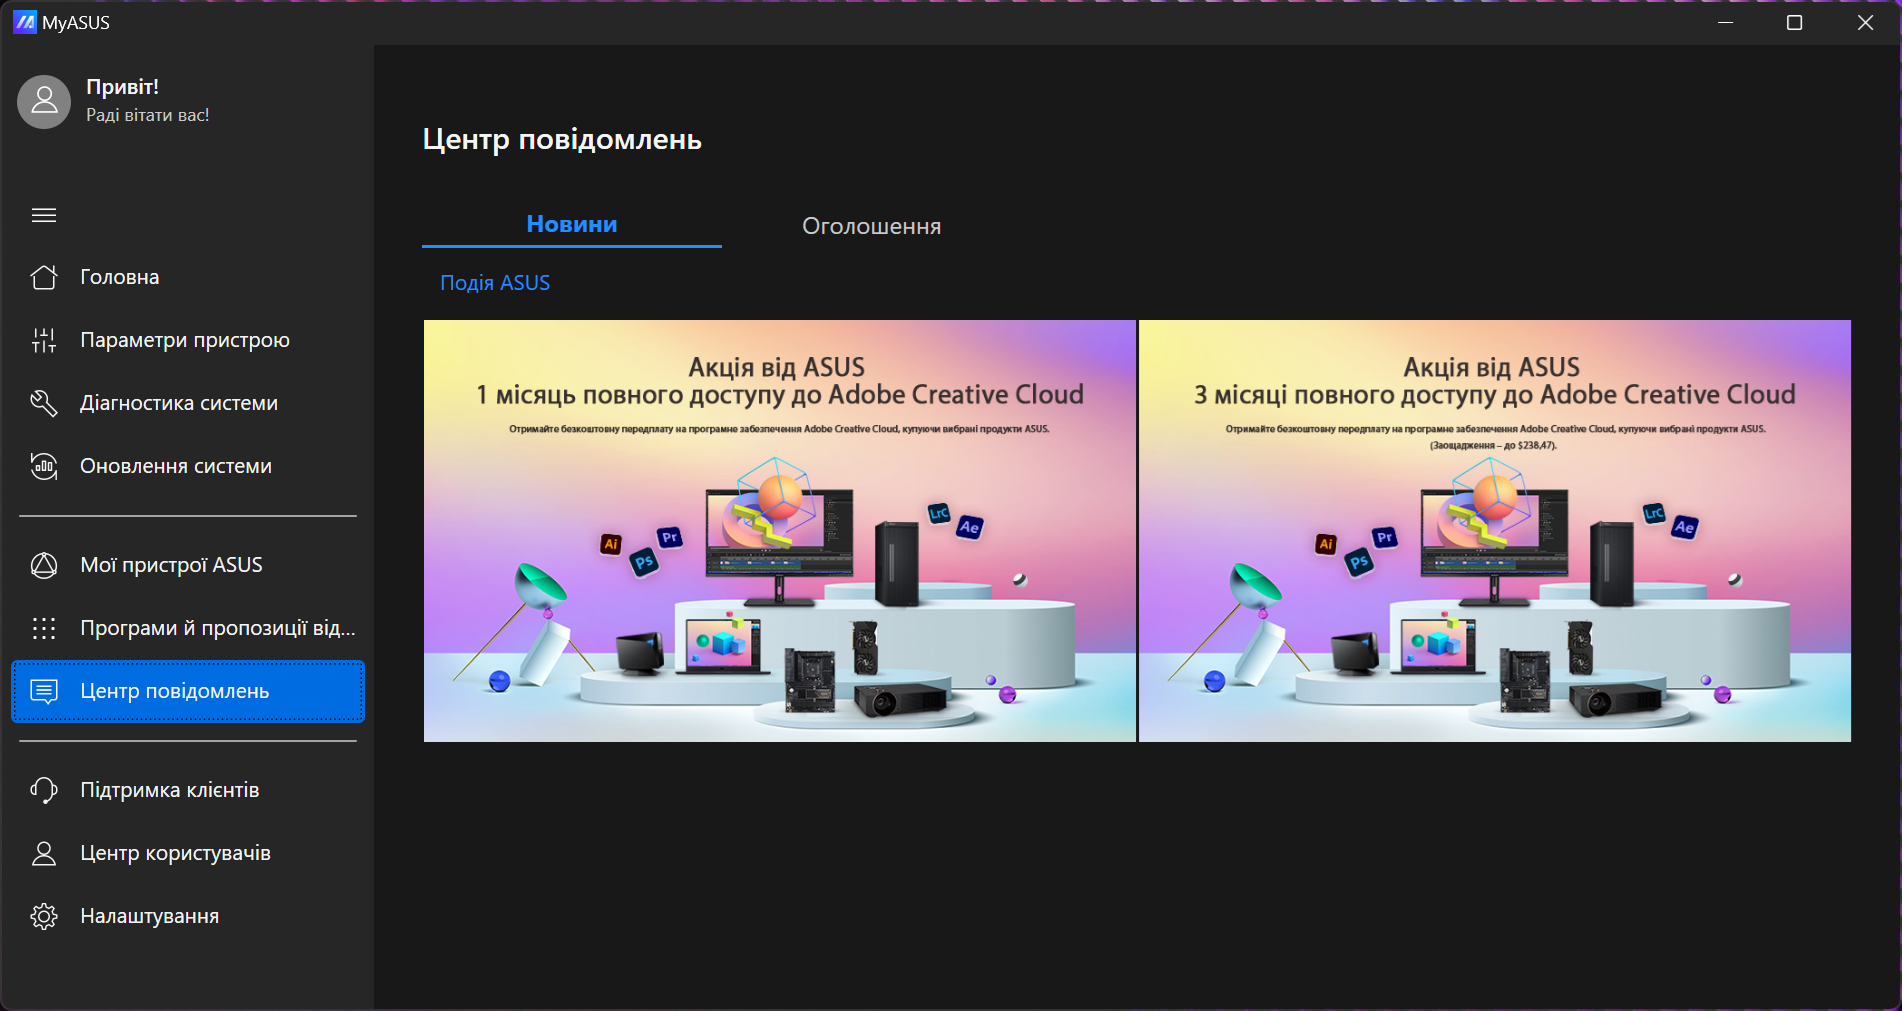
Task: Collapse the sidebar with the hamburger menu icon
Action: pos(44,215)
